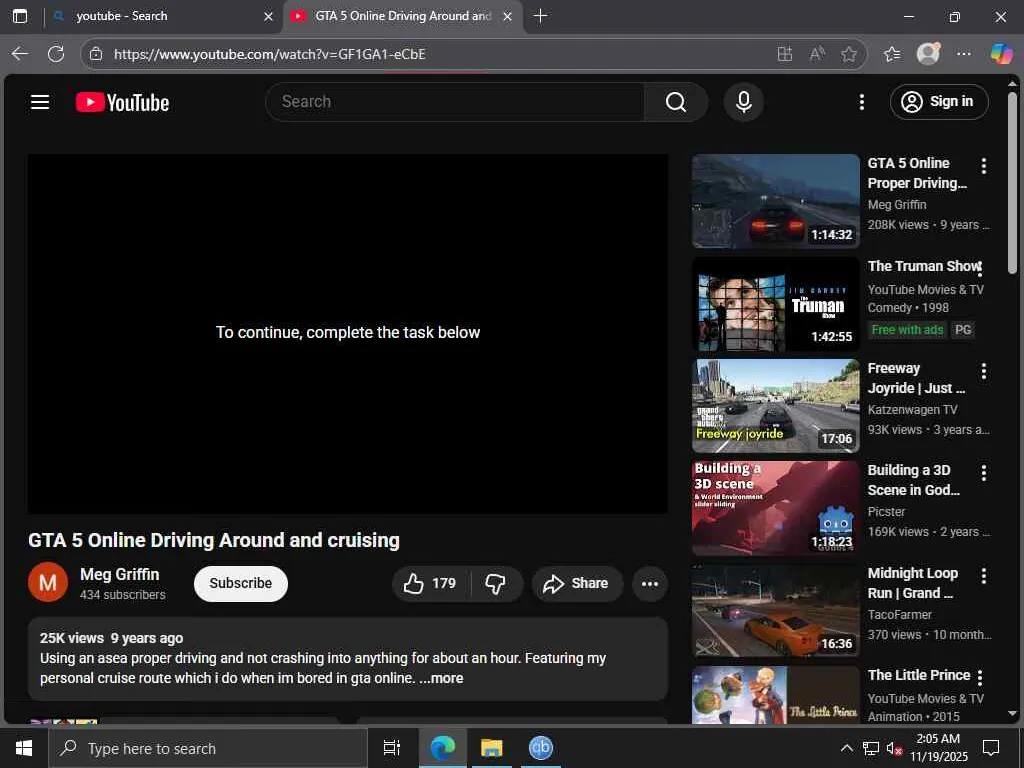Click Katzenwagen TV channel name
Image resolution: width=1024 pixels, height=768 pixels.
click(912, 409)
